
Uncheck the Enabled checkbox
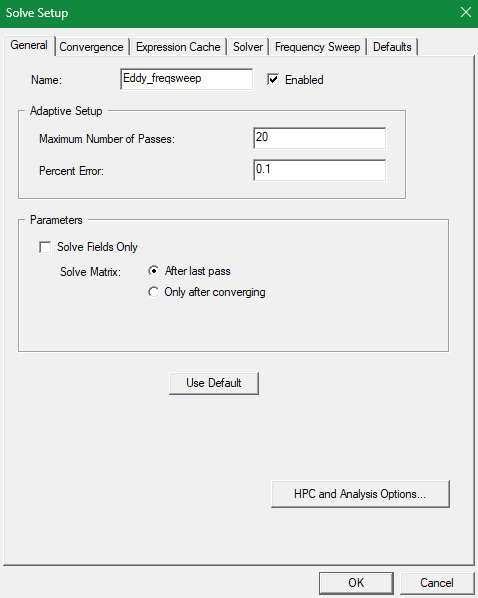[x=273, y=79]
